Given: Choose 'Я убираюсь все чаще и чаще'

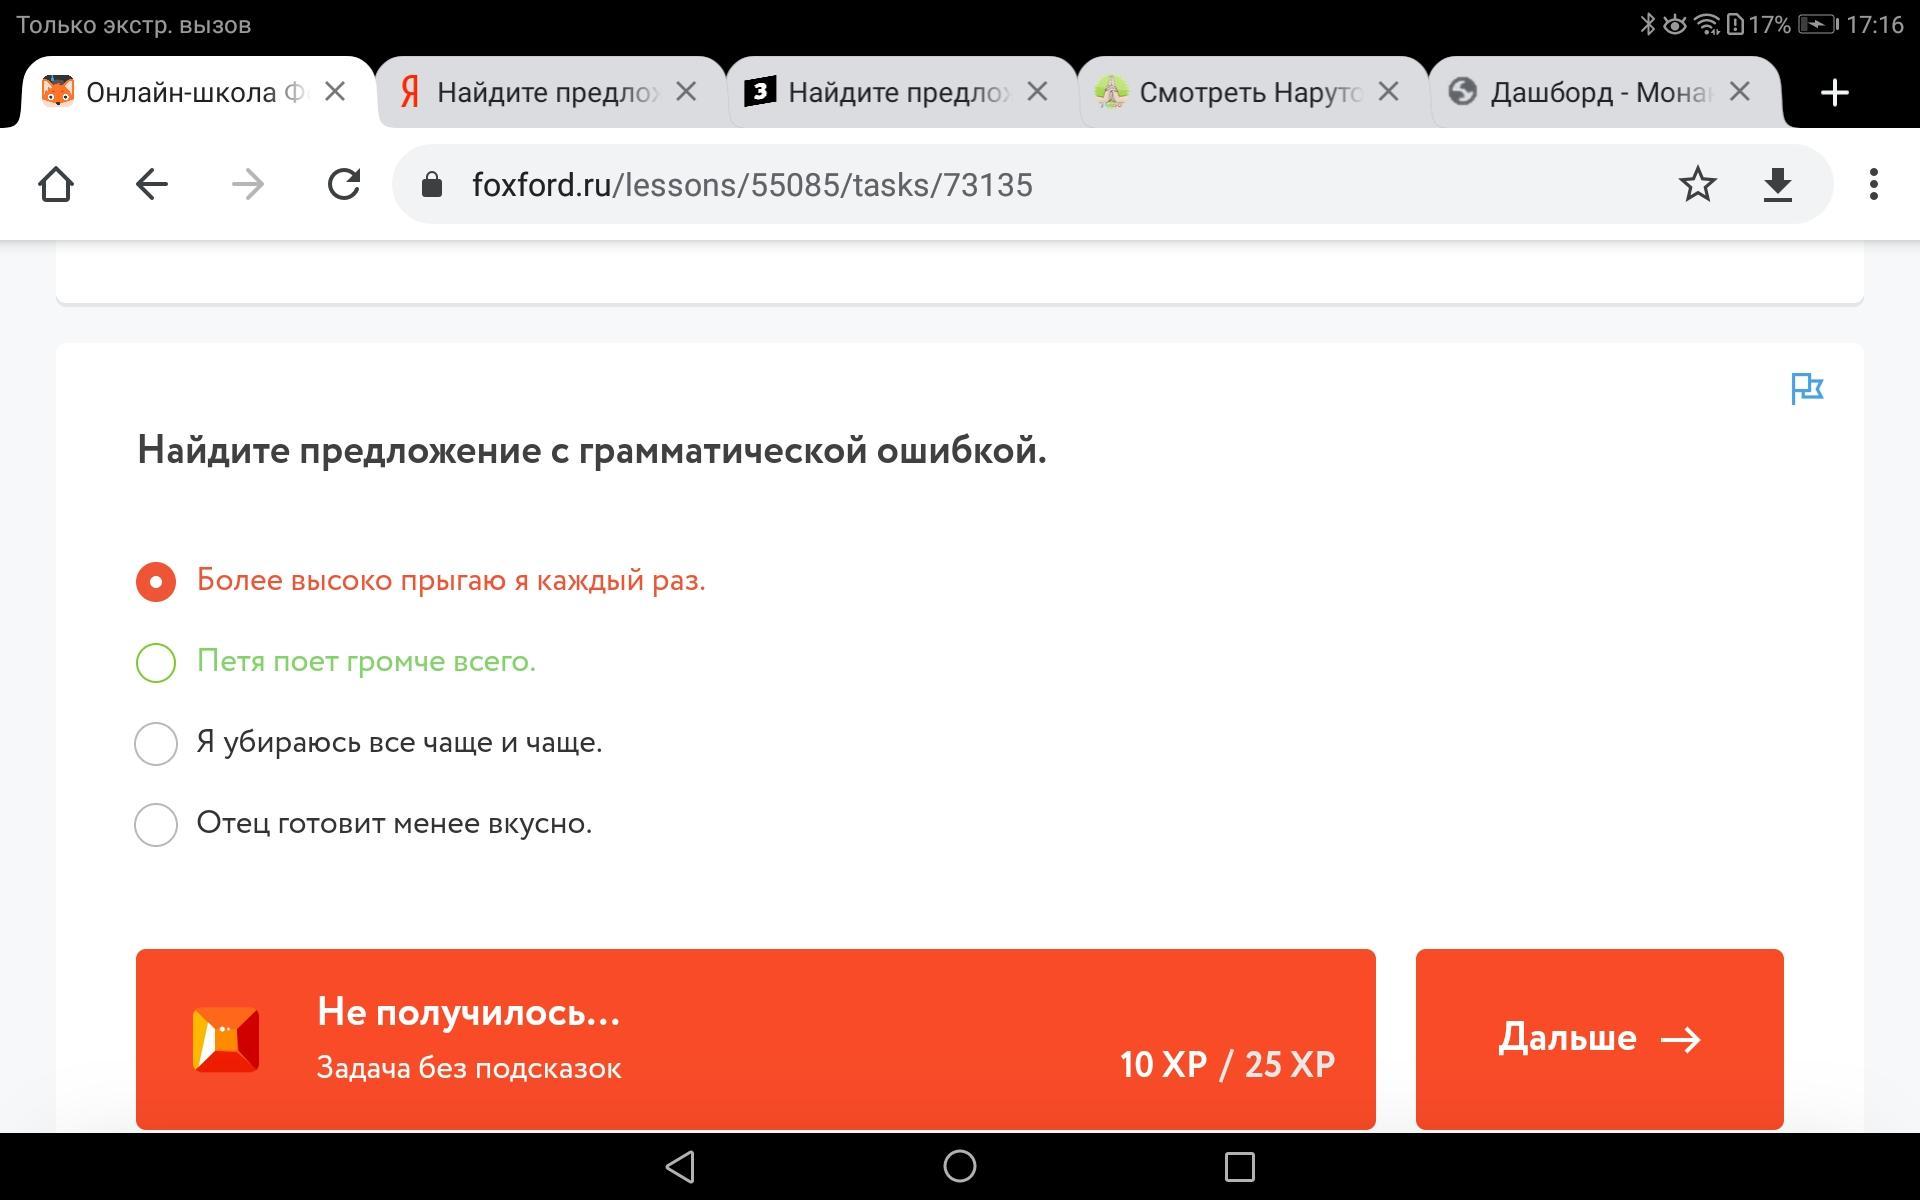Looking at the screenshot, I should pyautogui.click(x=368, y=743).
